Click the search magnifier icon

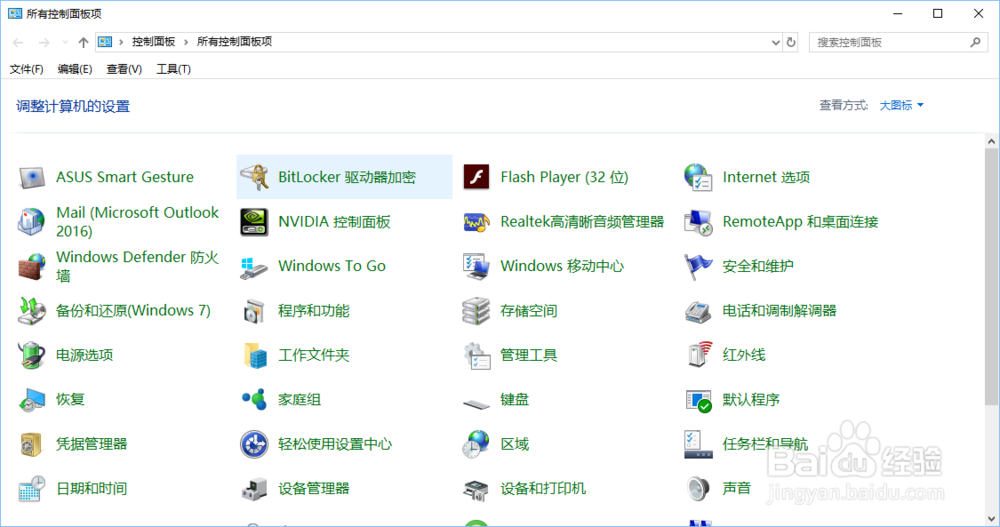coord(975,42)
